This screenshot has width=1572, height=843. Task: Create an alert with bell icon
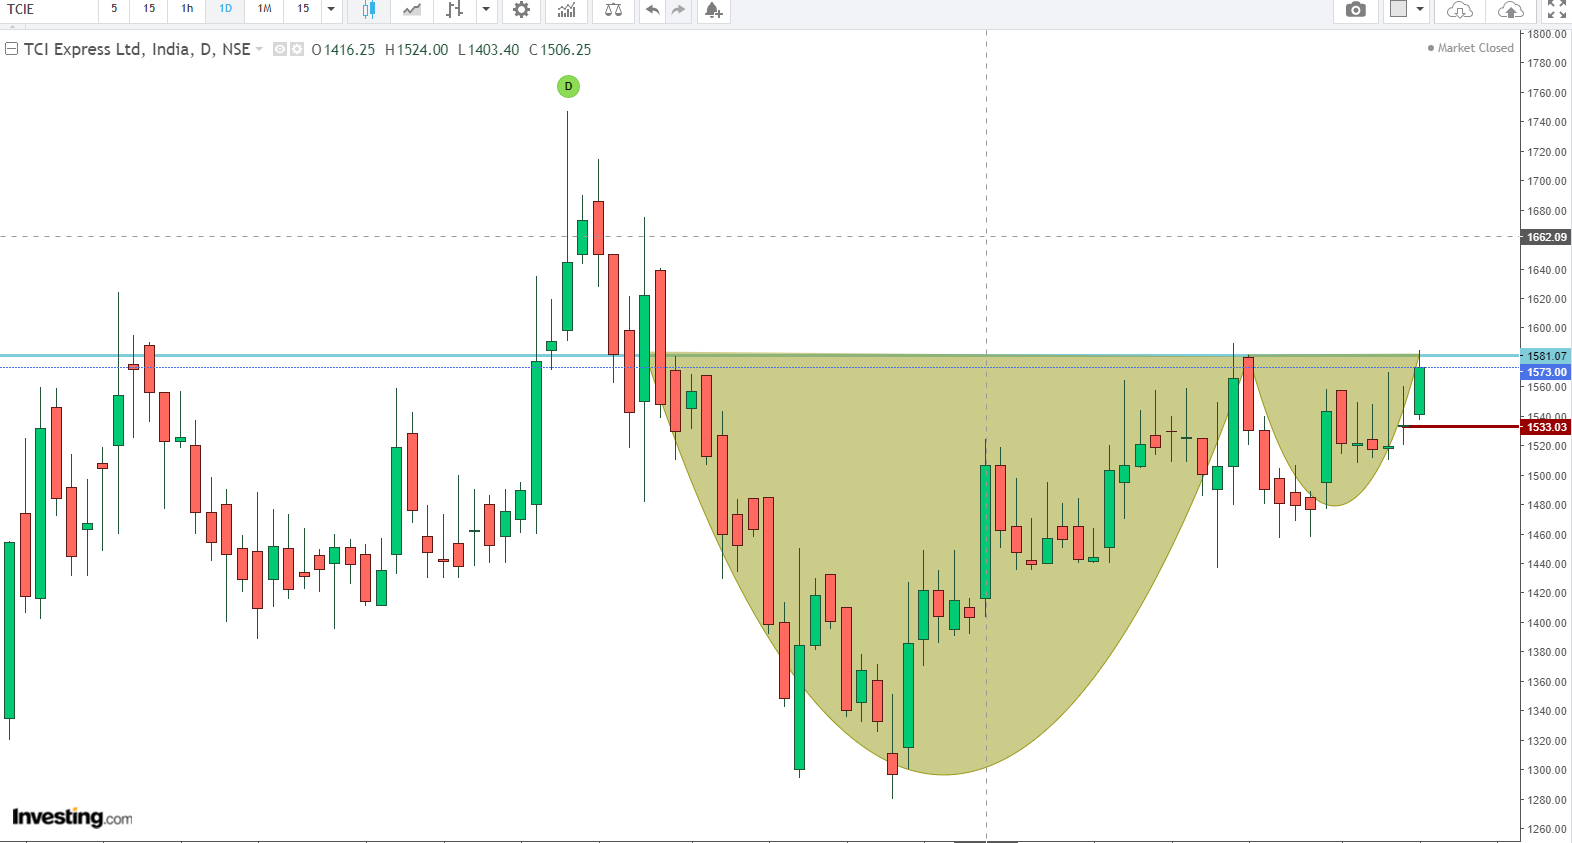point(713,10)
